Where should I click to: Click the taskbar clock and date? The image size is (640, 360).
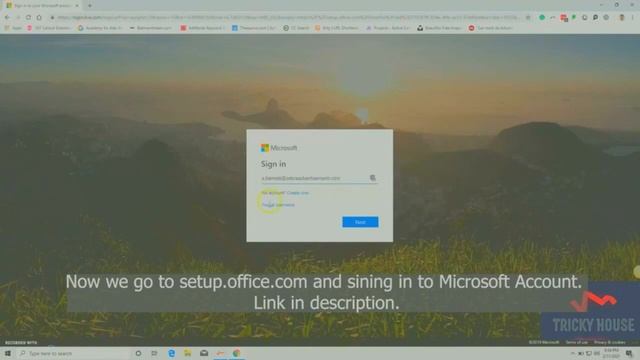pyautogui.click(x=611, y=353)
